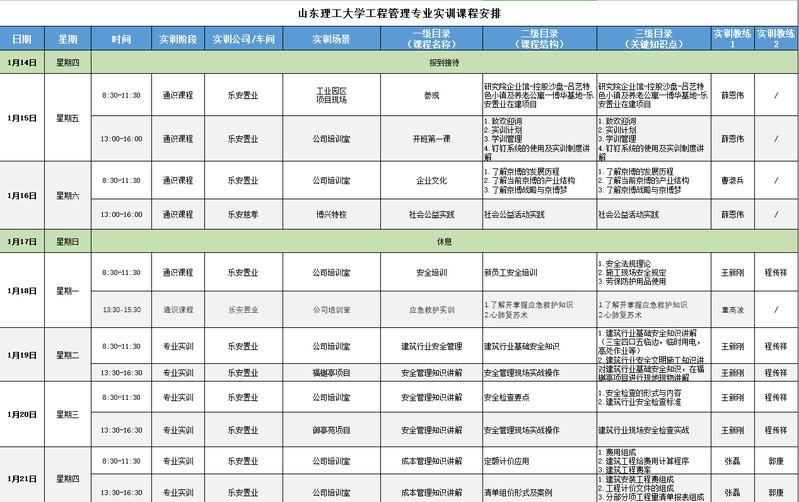Select the 日期 column header
Screen dimensions: 799x502
22,39
